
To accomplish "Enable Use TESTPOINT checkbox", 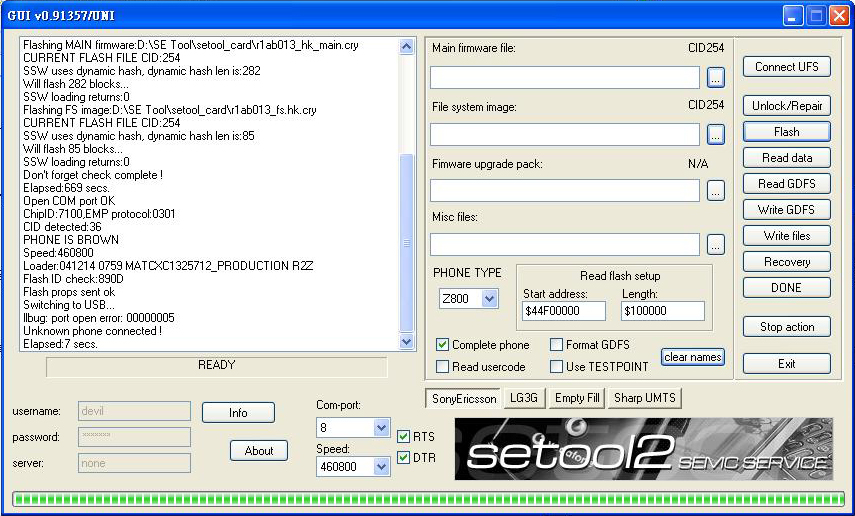I will pos(556,367).
